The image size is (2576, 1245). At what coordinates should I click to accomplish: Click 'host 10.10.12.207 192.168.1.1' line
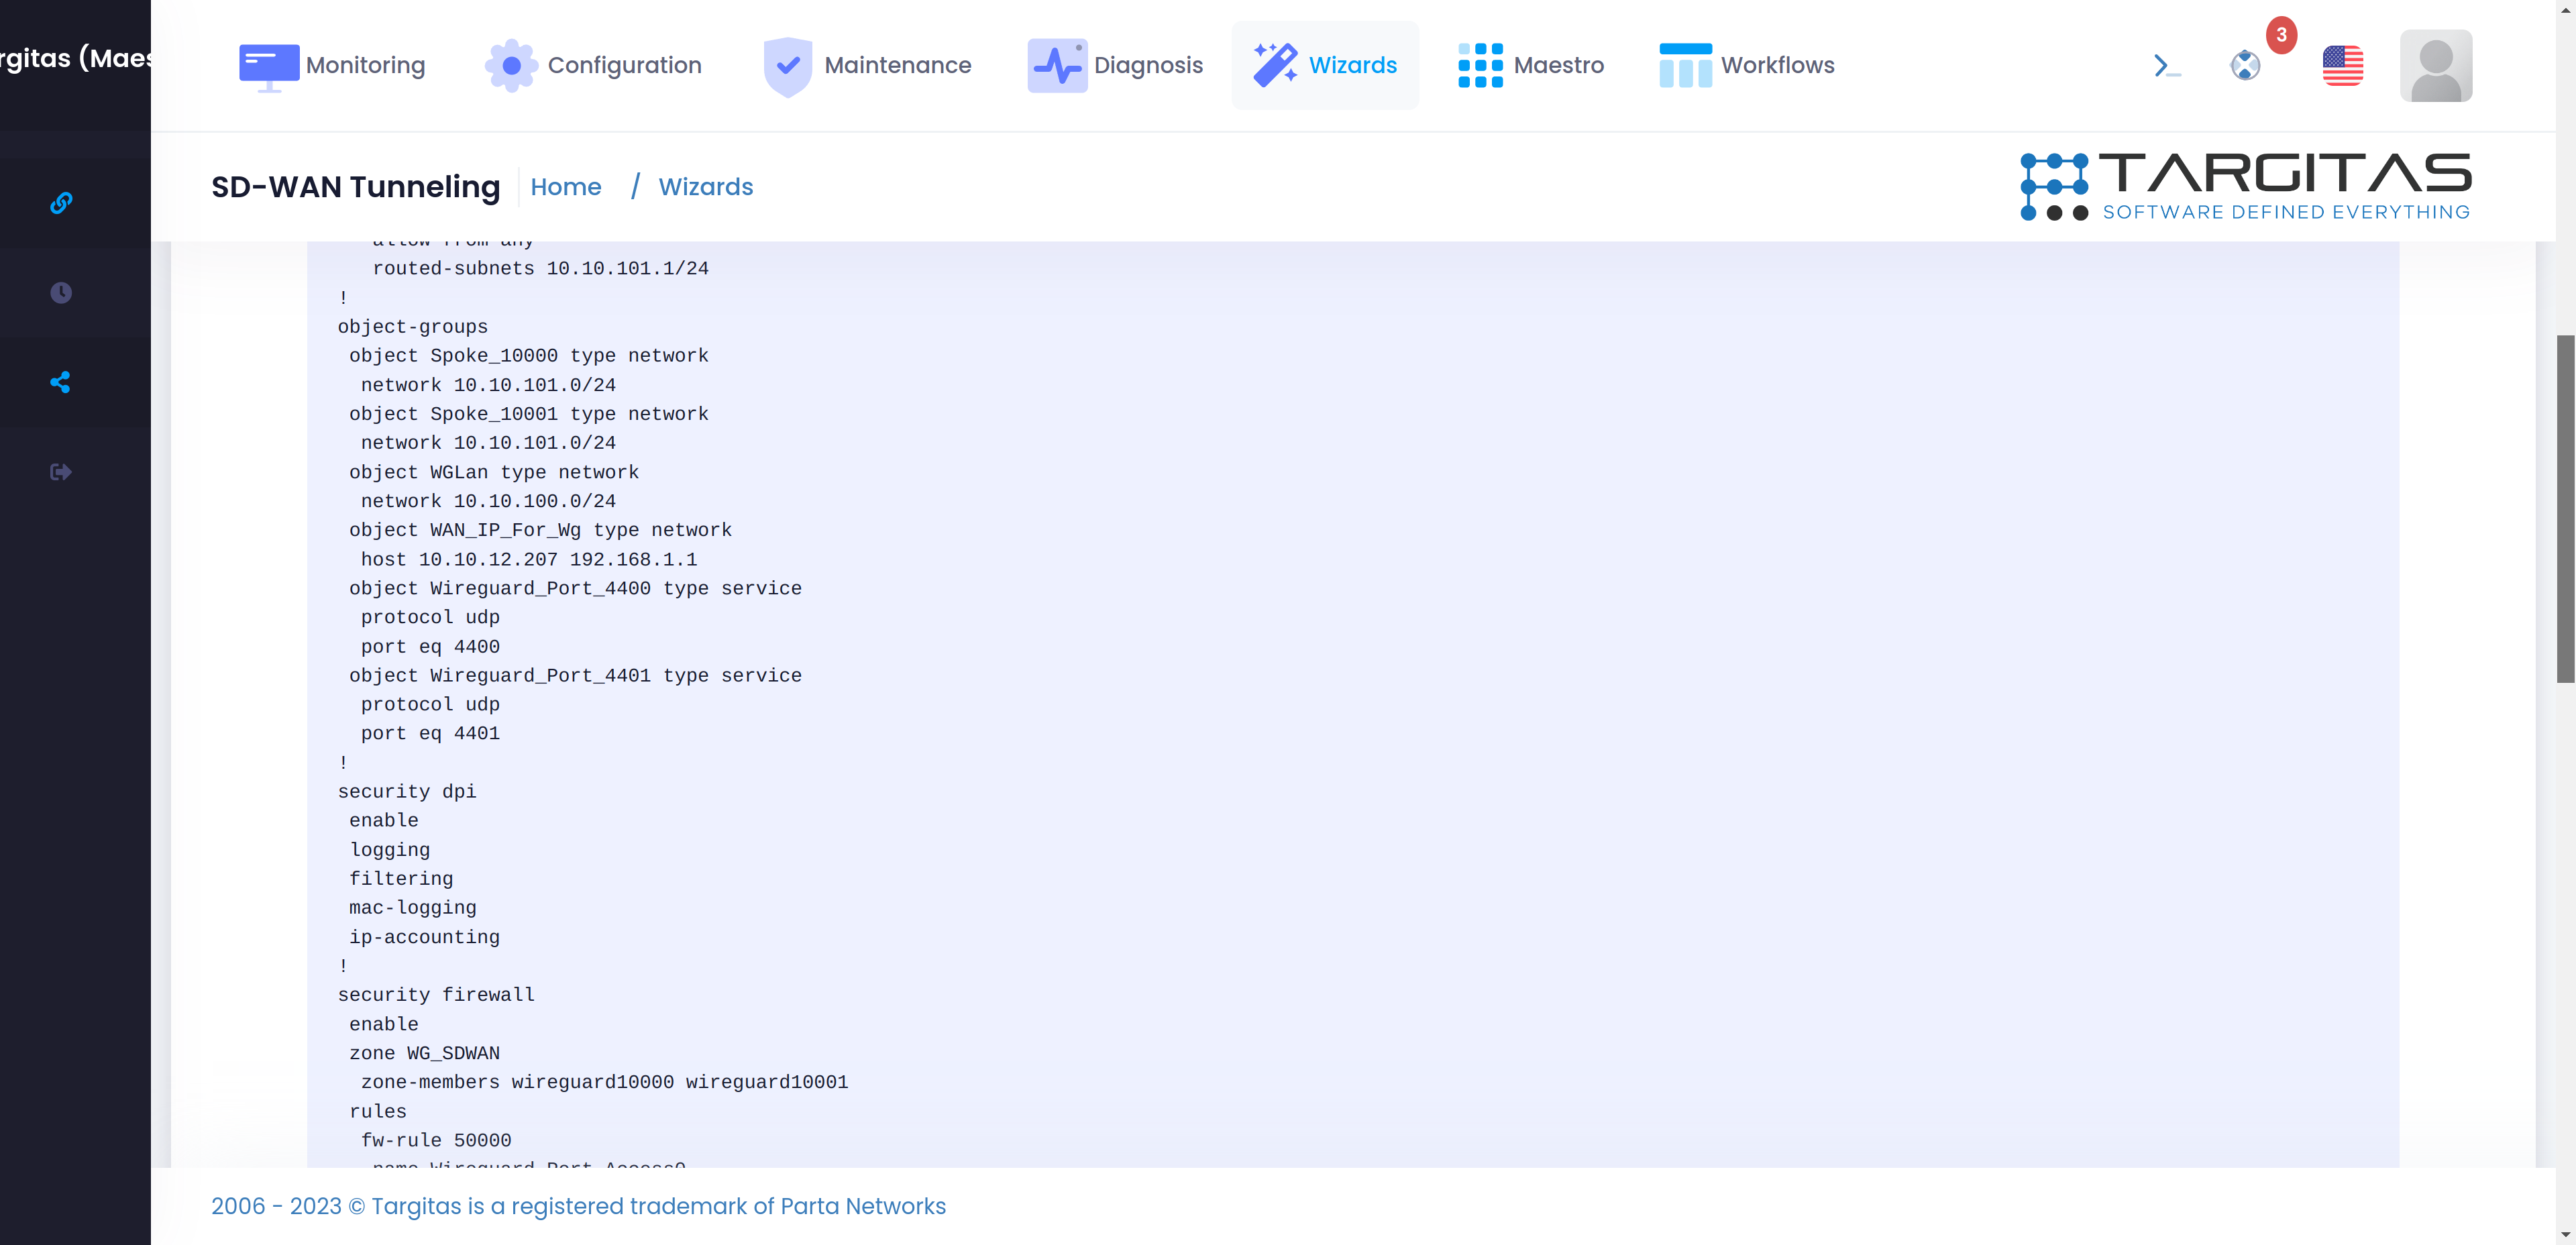[x=529, y=560]
